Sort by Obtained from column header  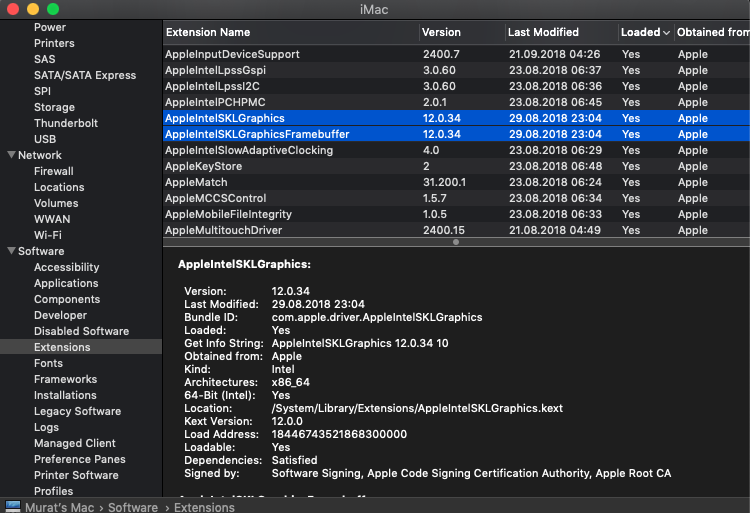click(712, 33)
